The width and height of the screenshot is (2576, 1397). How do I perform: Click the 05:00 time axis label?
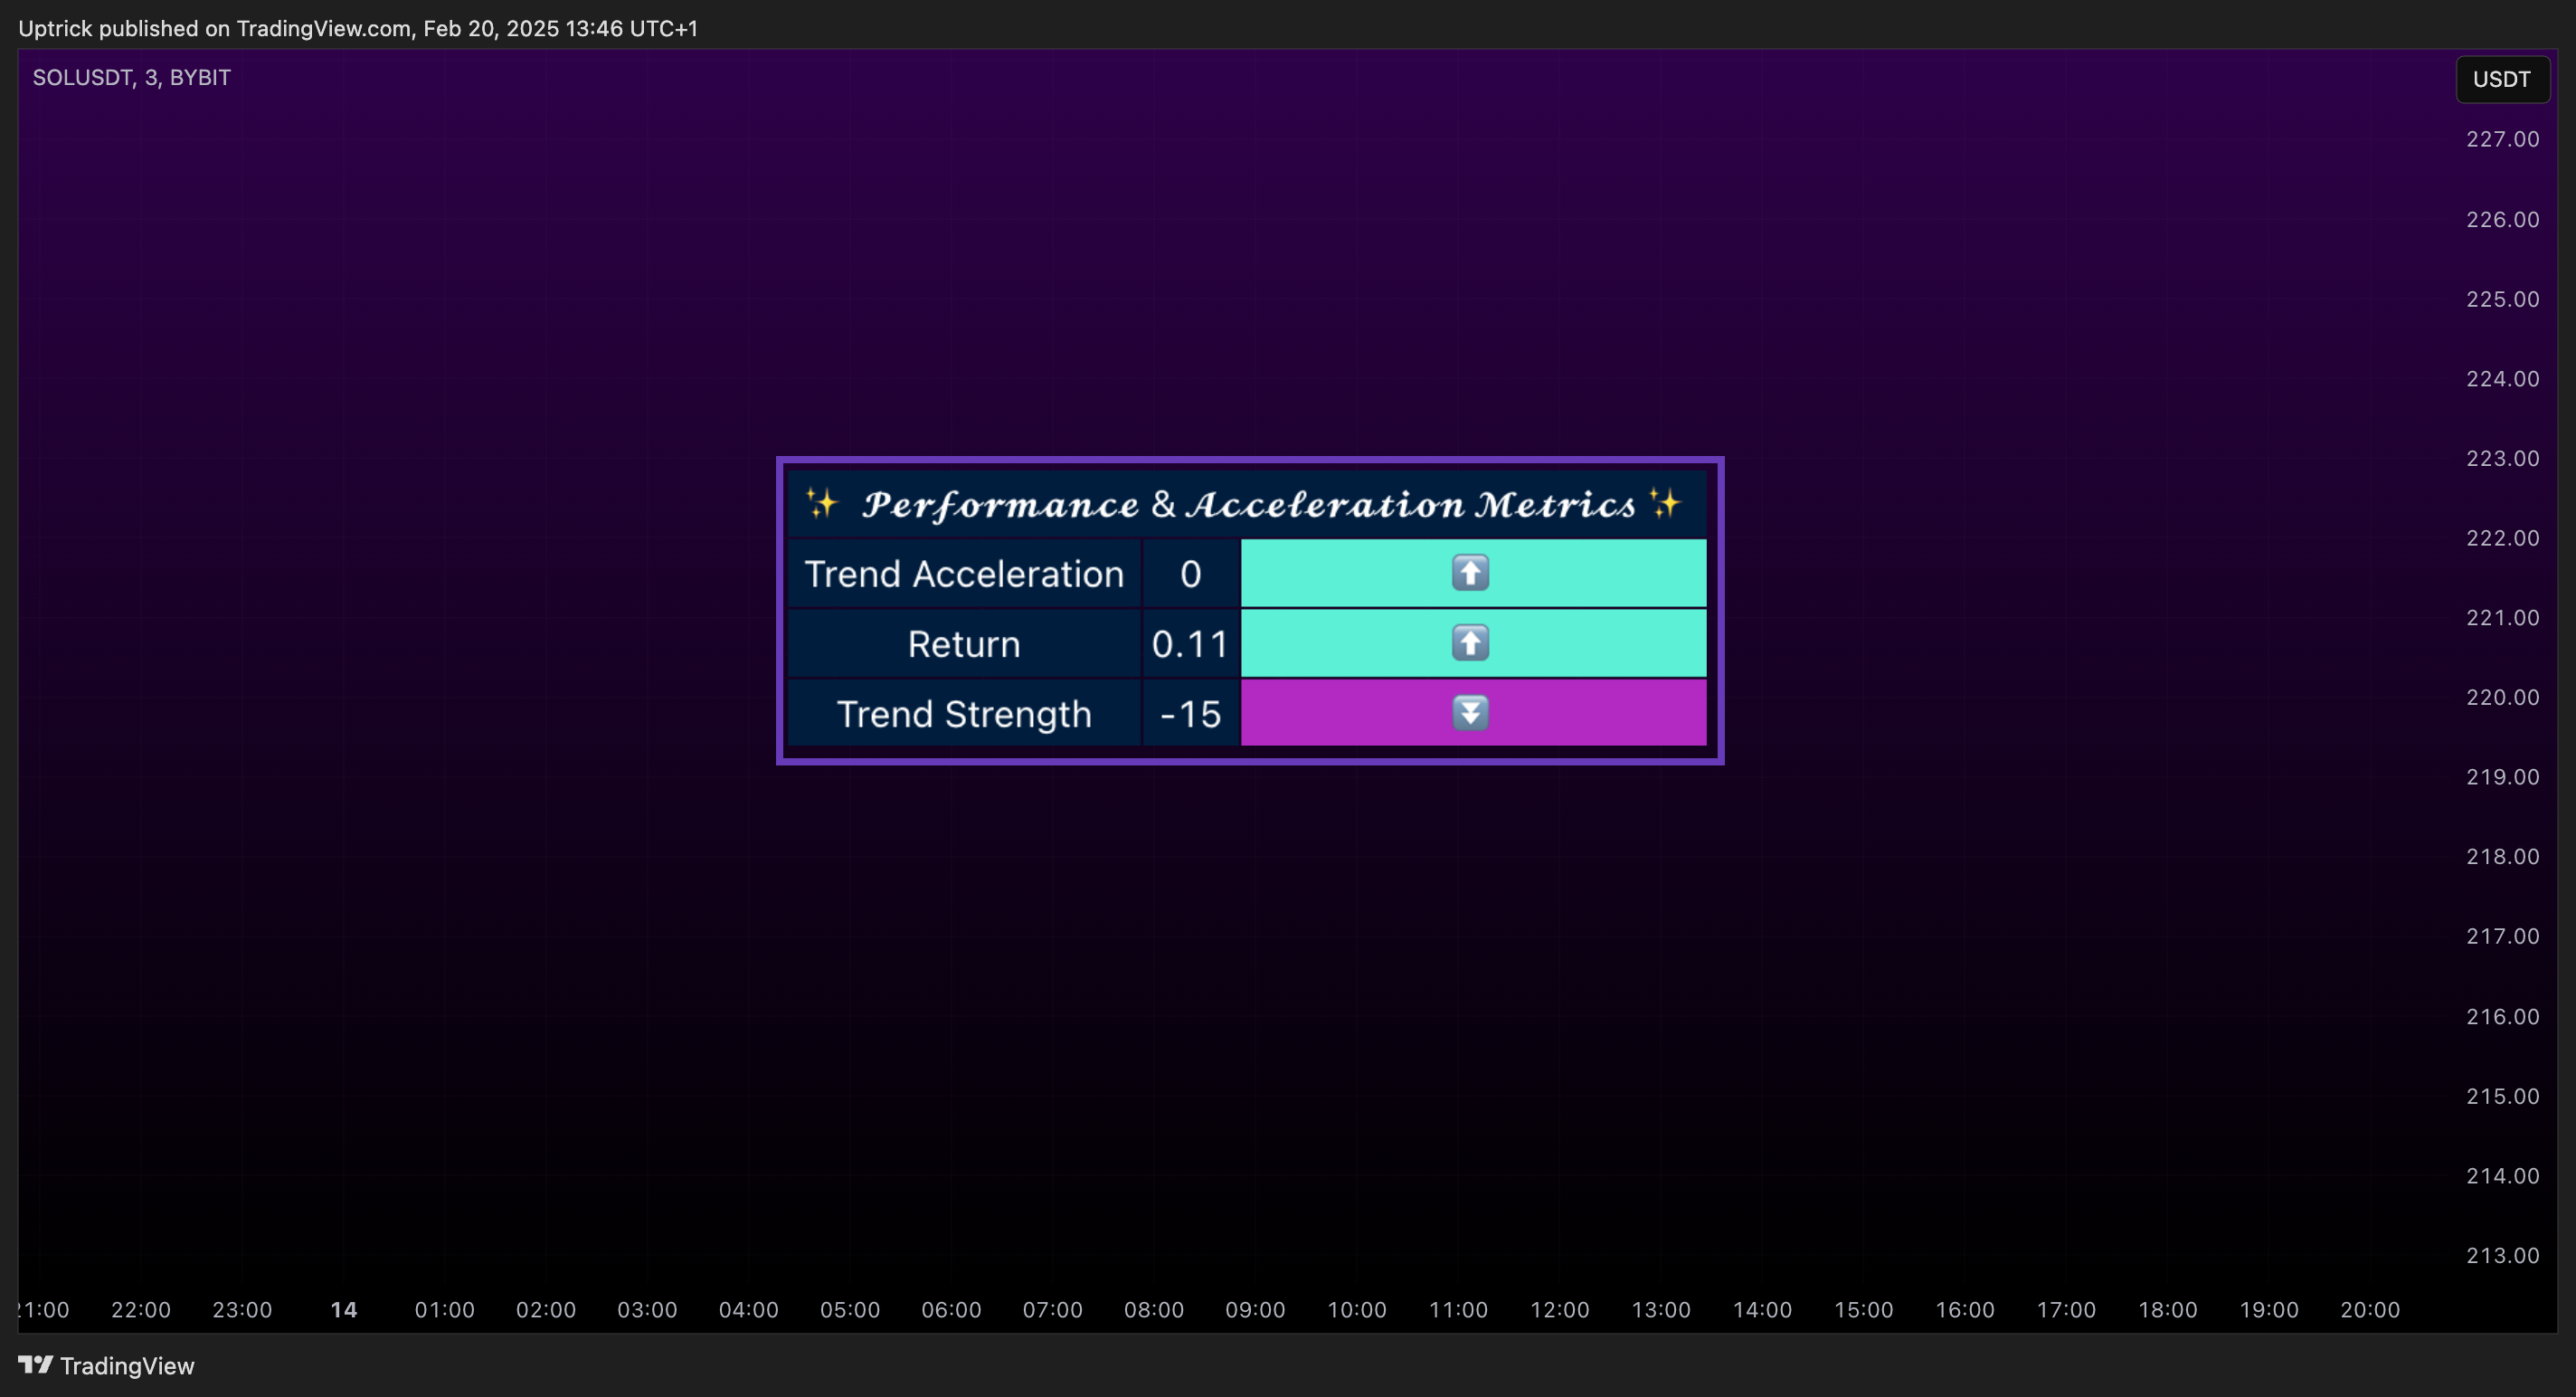click(850, 1310)
